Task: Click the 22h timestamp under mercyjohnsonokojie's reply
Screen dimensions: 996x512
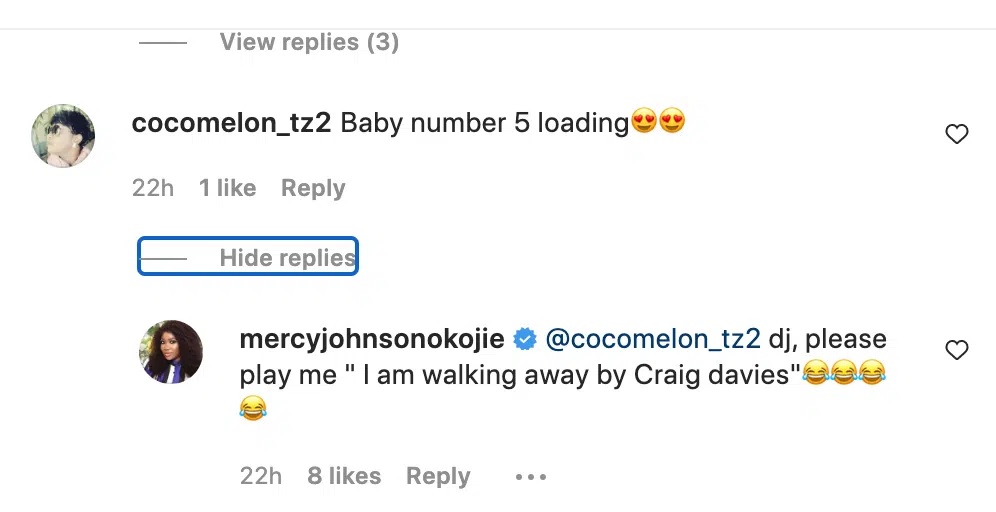Action: [x=261, y=476]
